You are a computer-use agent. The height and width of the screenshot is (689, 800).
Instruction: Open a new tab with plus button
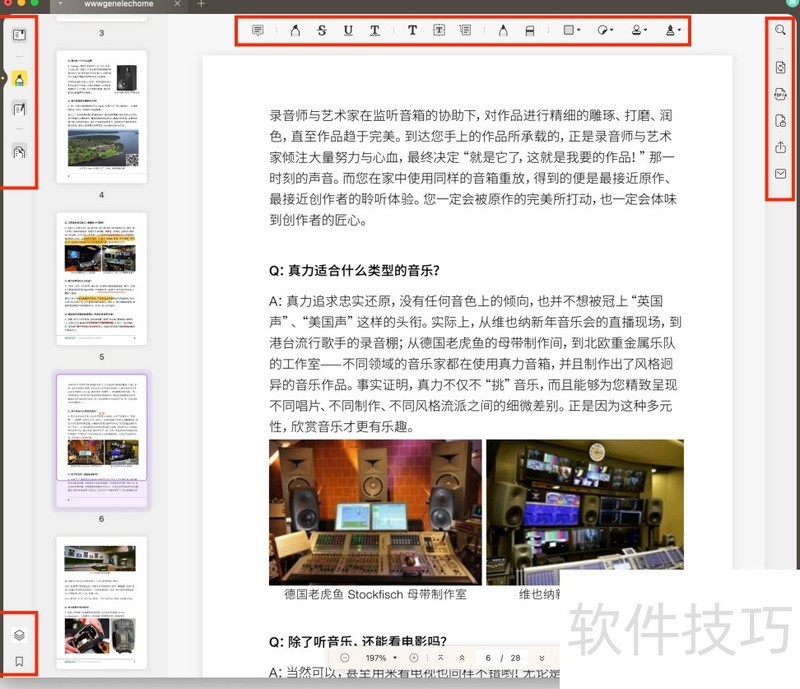click(201, 5)
